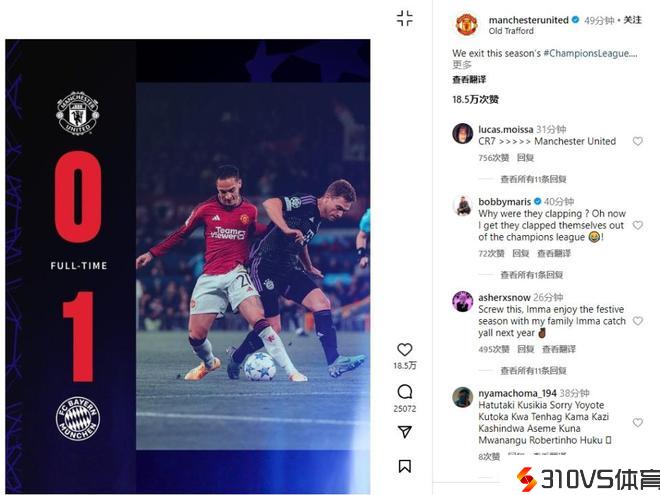
Task: Click 查看翻译 under the post caption
Action: click(x=469, y=80)
